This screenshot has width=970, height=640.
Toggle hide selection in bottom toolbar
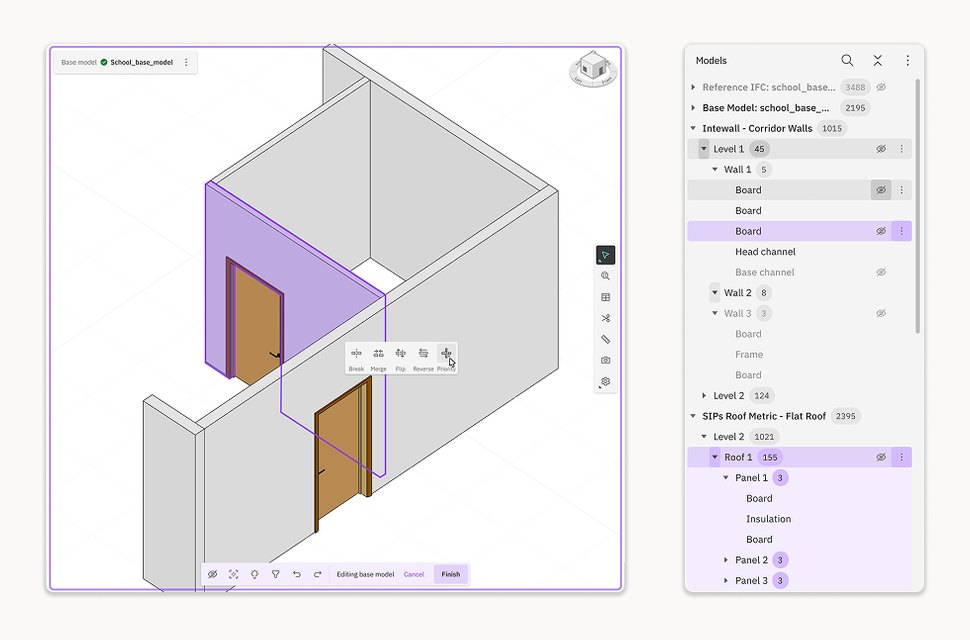pos(212,574)
